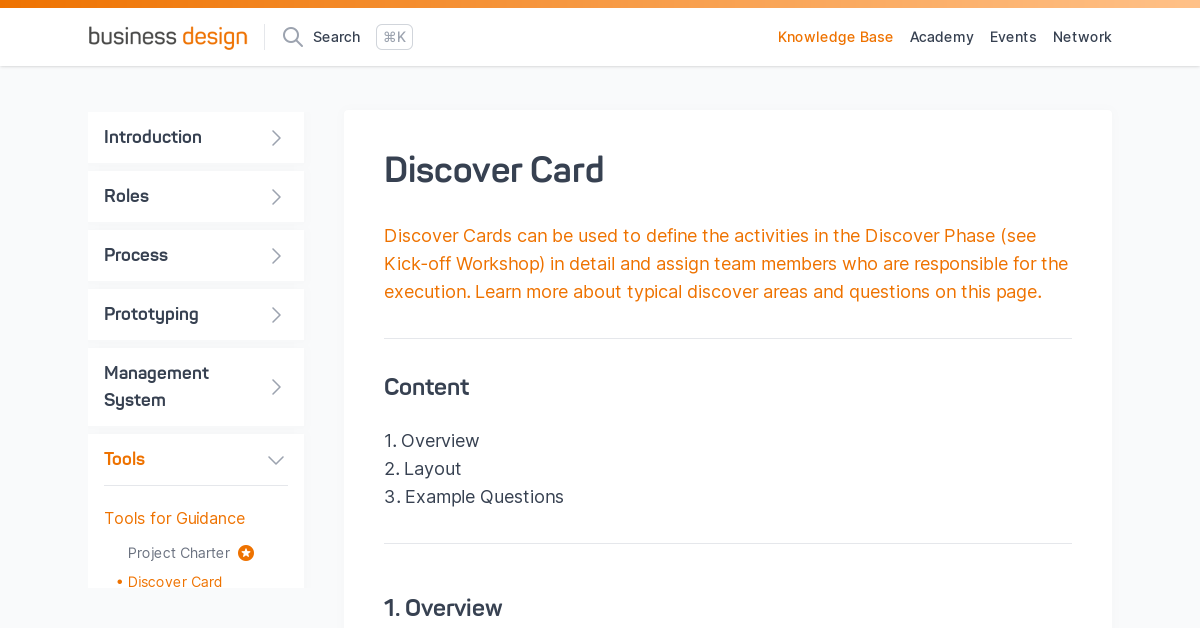
Task: Go to the Academy page
Action: (941, 37)
